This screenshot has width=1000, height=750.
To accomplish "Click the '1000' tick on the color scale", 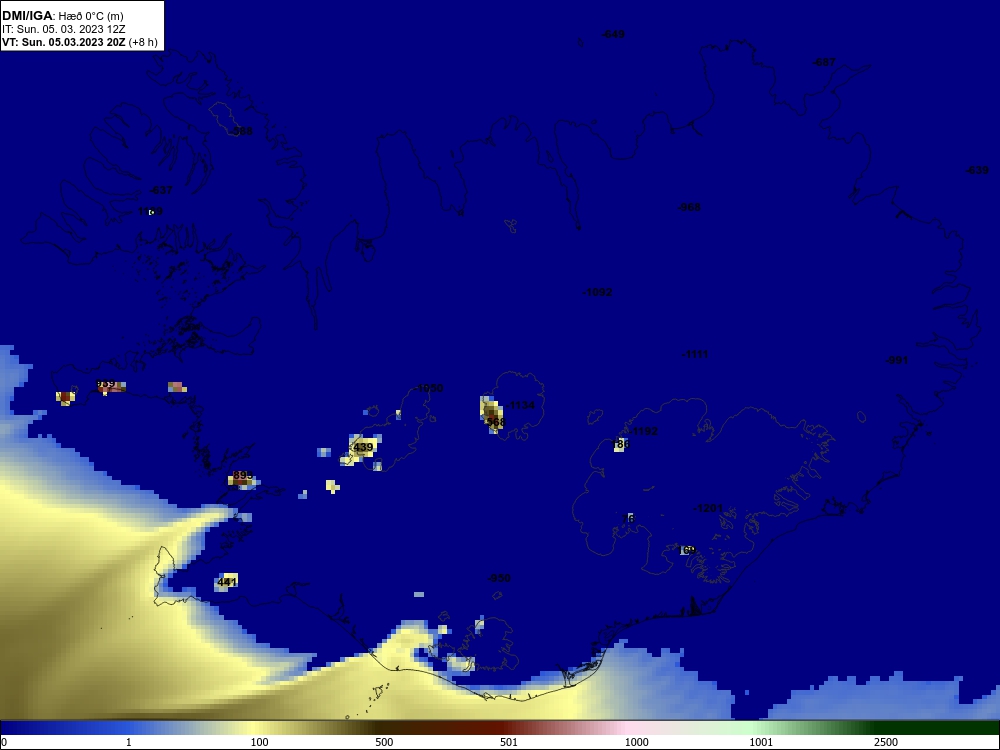I will pyautogui.click(x=636, y=742).
